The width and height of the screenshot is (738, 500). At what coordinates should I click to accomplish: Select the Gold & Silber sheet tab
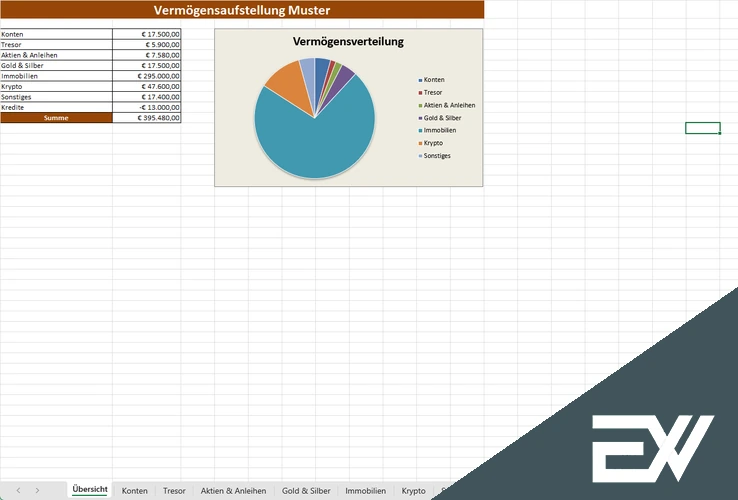tap(306, 491)
